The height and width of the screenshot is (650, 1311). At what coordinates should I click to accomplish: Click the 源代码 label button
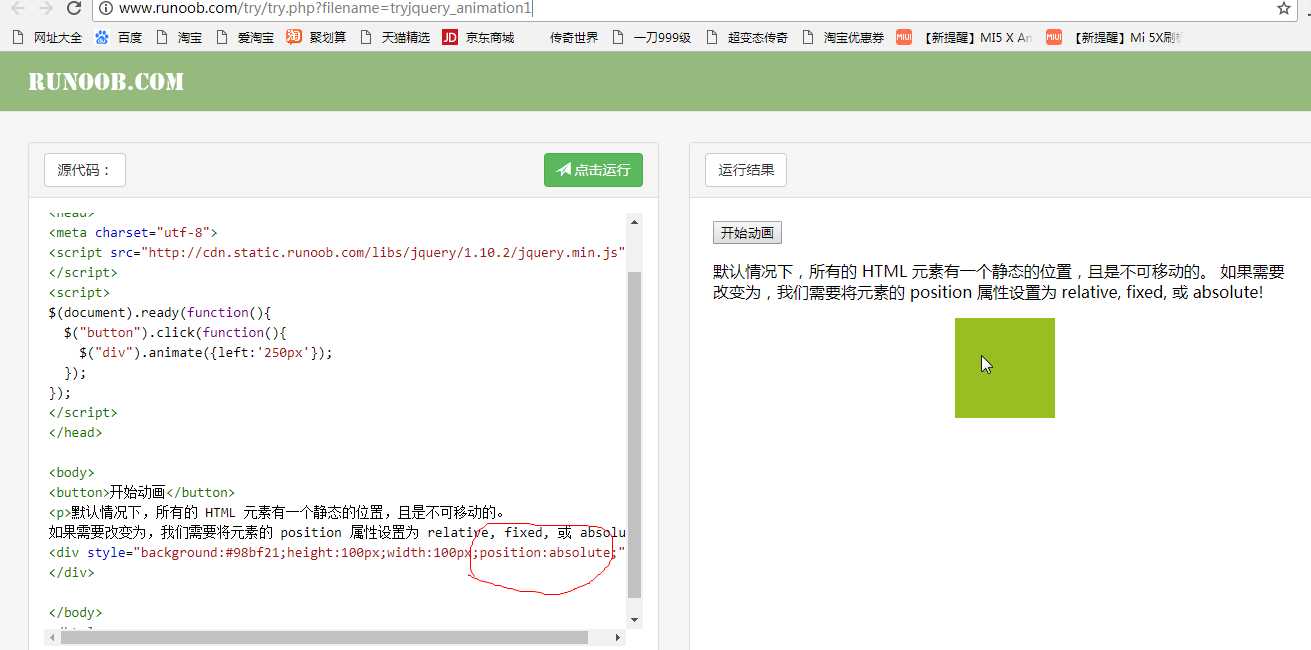coord(85,170)
